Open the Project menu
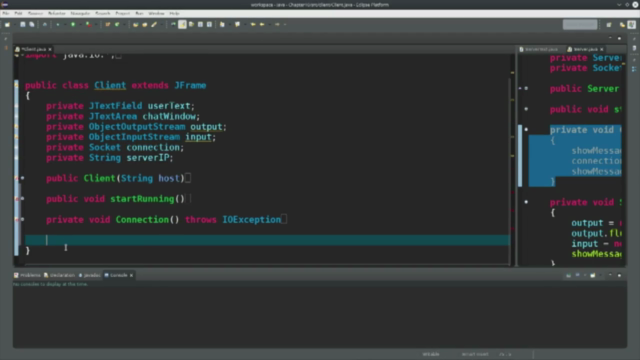The image size is (640, 360). pos(122,13)
